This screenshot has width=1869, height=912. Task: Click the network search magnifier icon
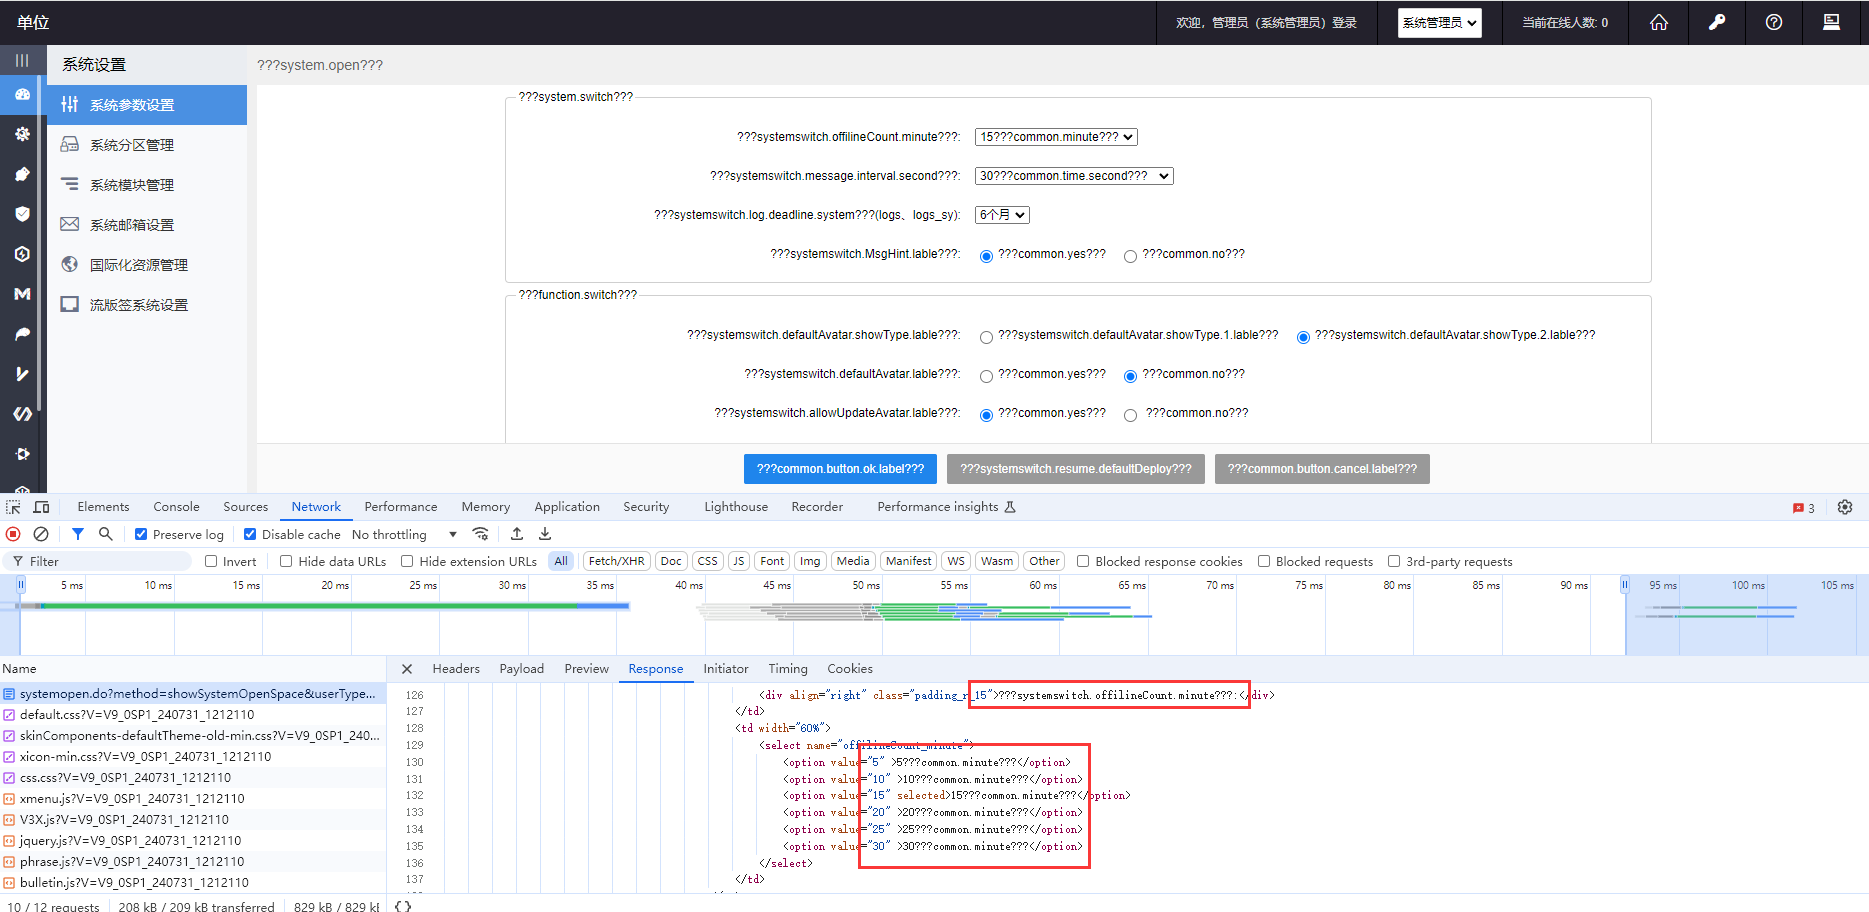click(106, 534)
